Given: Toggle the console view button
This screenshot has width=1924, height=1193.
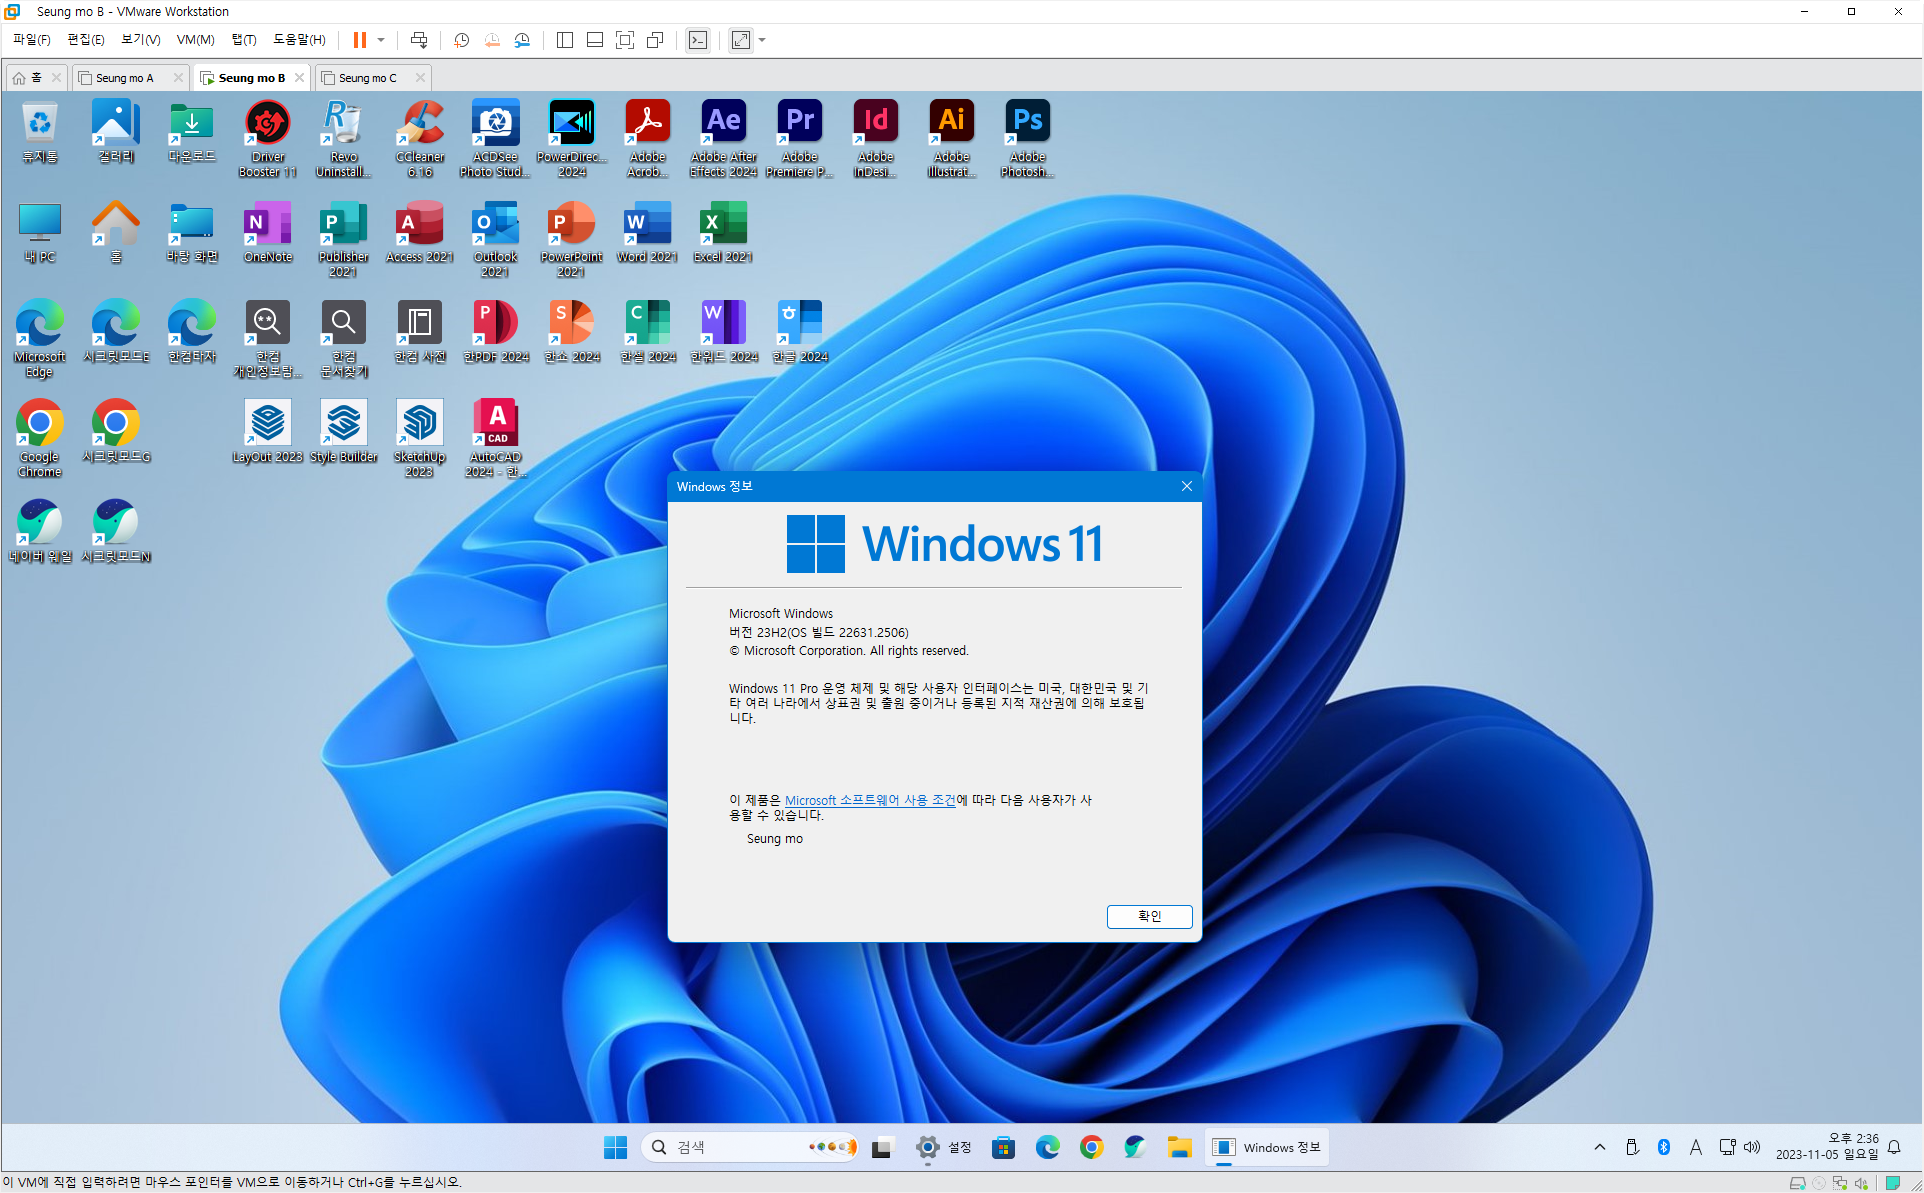Looking at the screenshot, I should point(698,40).
